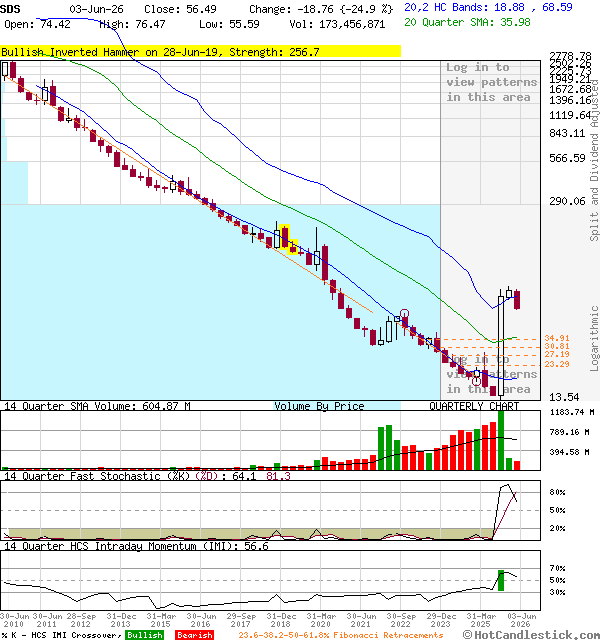Click the red circle marker near 30-Sep-2022
This screenshot has width=600, height=640.
(404, 313)
